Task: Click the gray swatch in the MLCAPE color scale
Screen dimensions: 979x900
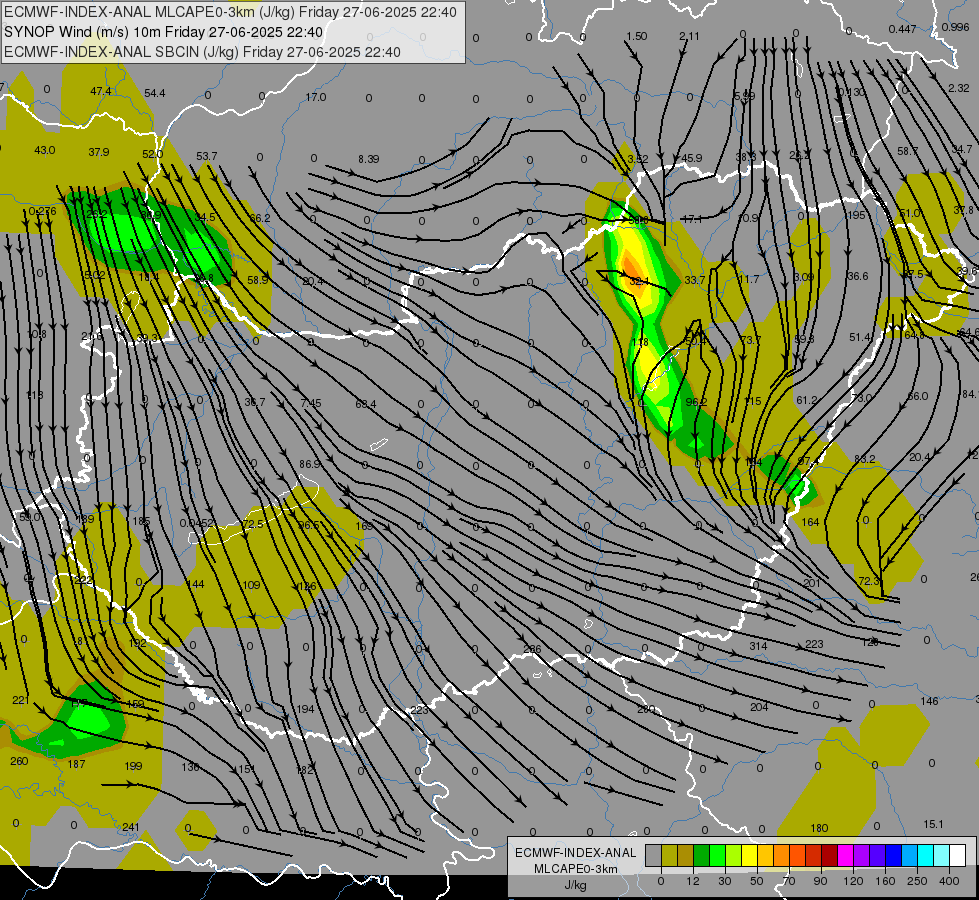Action: [x=654, y=855]
